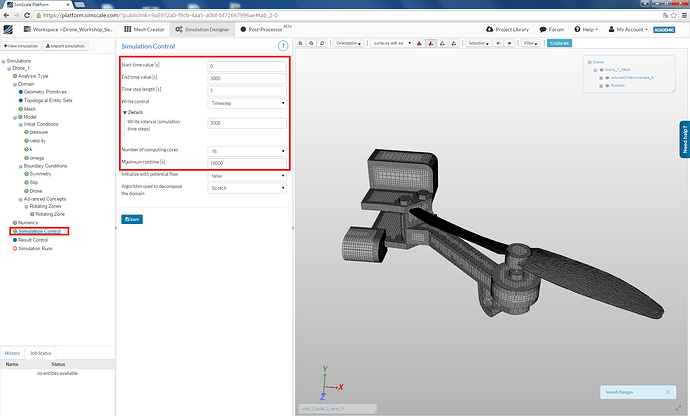Click the End time value input field
Image resolution: width=690 pixels, height=416 pixels.
click(246, 78)
